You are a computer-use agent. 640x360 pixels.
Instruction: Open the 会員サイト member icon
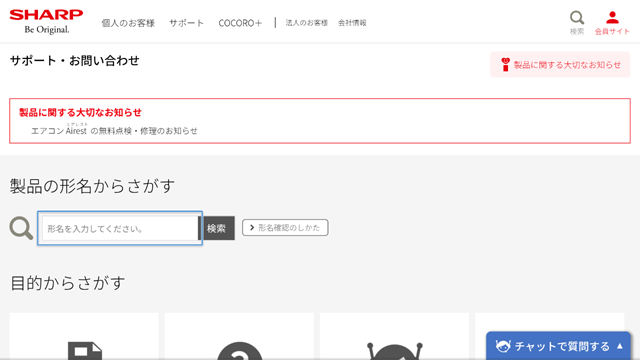tap(612, 18)
